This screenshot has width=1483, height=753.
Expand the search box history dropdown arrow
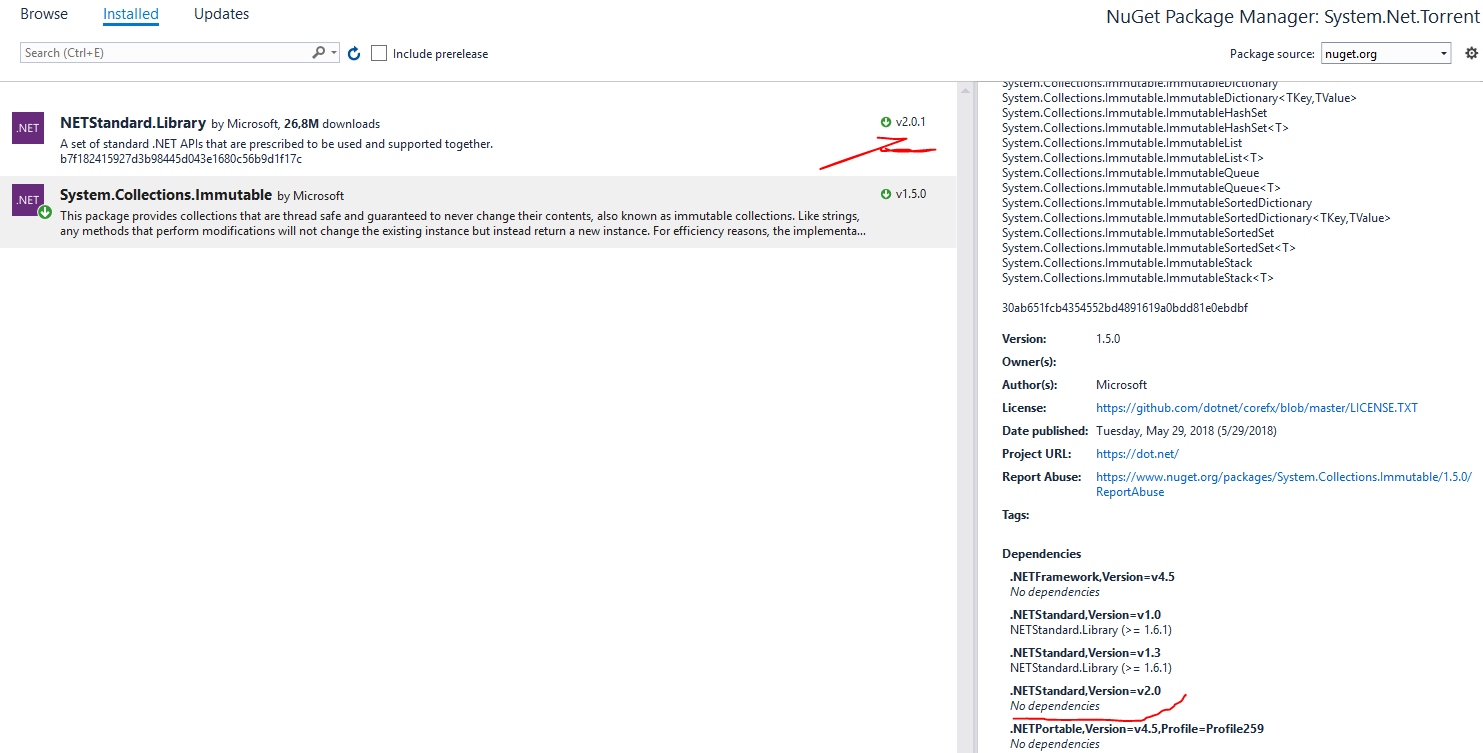pos(334,53)
